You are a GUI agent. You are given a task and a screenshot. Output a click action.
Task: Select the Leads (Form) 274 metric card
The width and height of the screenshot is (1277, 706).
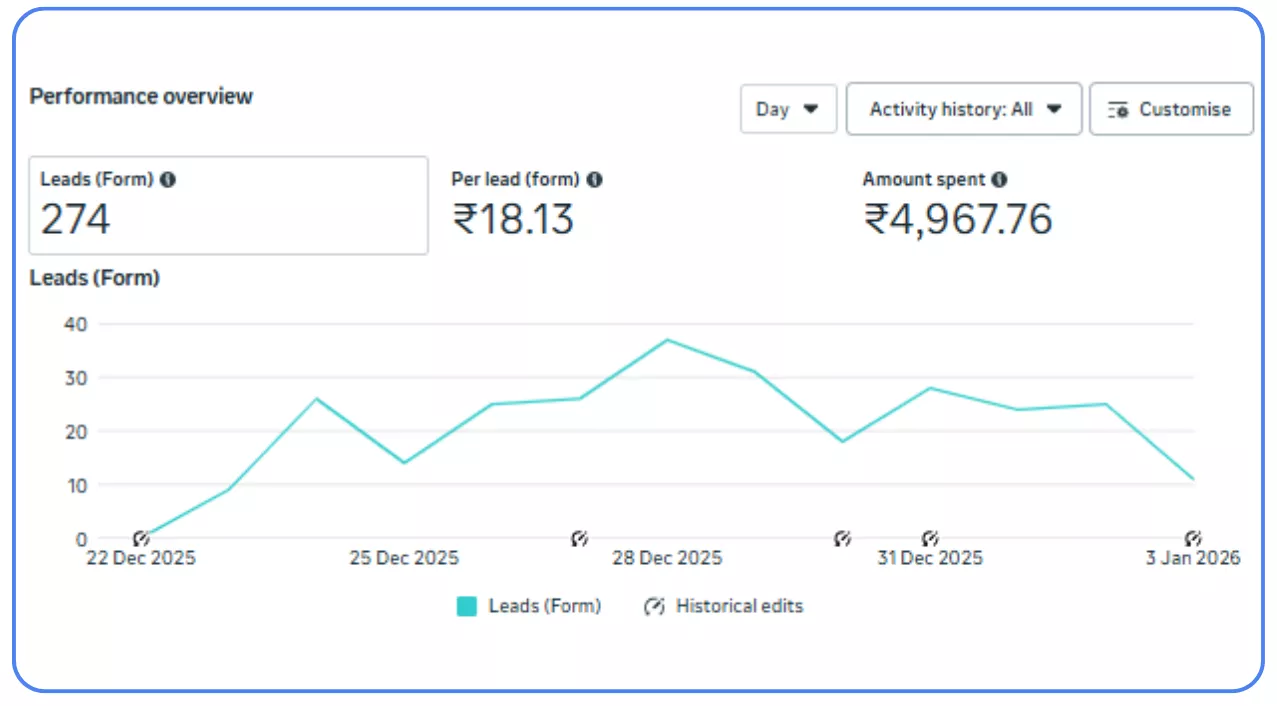(228, 205)
